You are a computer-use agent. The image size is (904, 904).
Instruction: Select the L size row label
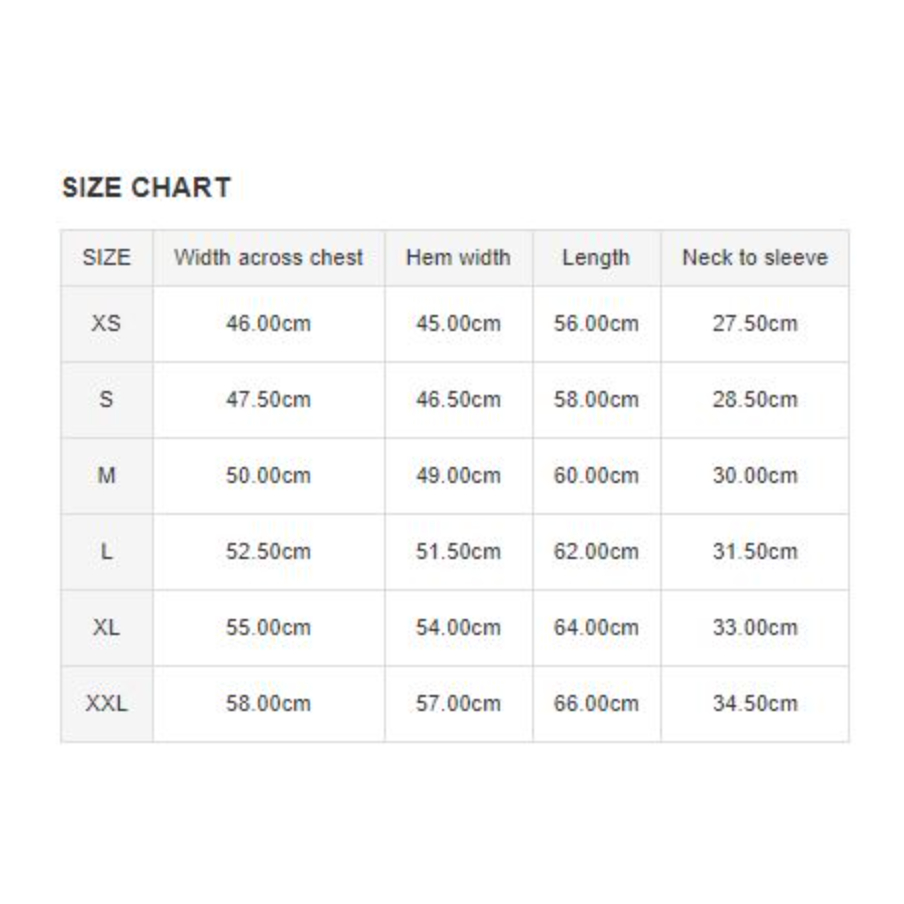point(106,552)
